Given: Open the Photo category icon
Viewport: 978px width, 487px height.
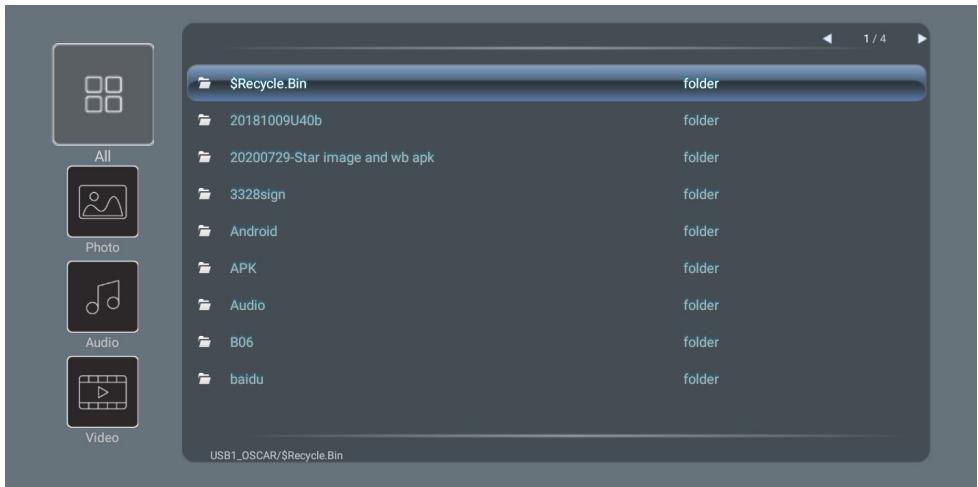Looking at the screenshot, I should coord(102,201).
